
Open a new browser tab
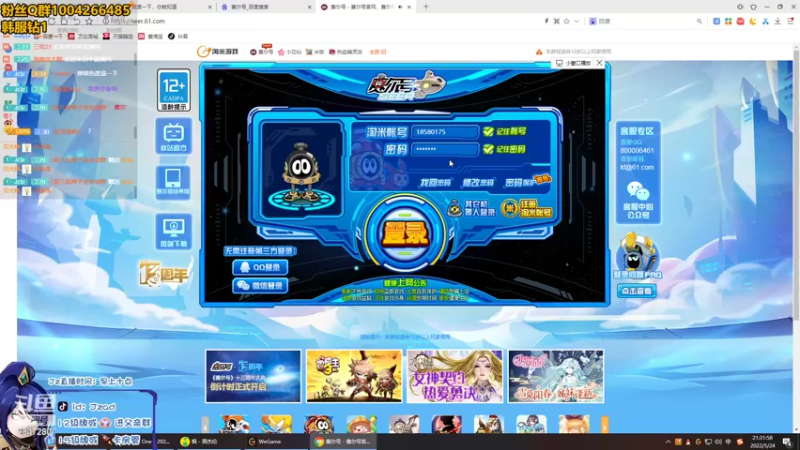click(x=426, y=7)
